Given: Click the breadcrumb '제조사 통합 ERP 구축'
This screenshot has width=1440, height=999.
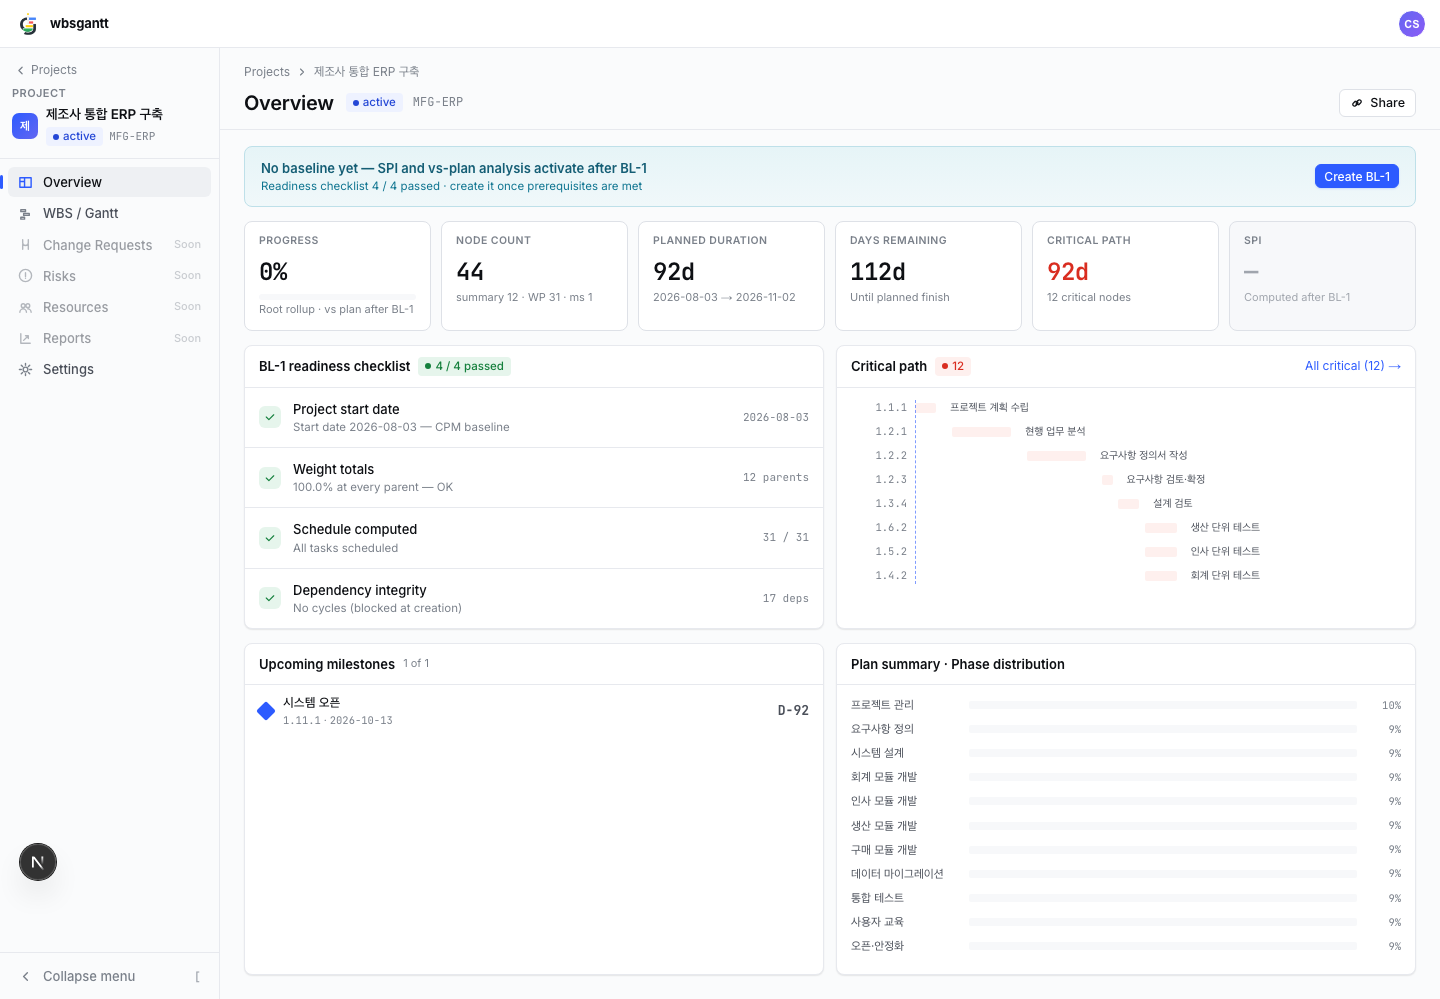Looking at the screenshot, I should 366,72.
